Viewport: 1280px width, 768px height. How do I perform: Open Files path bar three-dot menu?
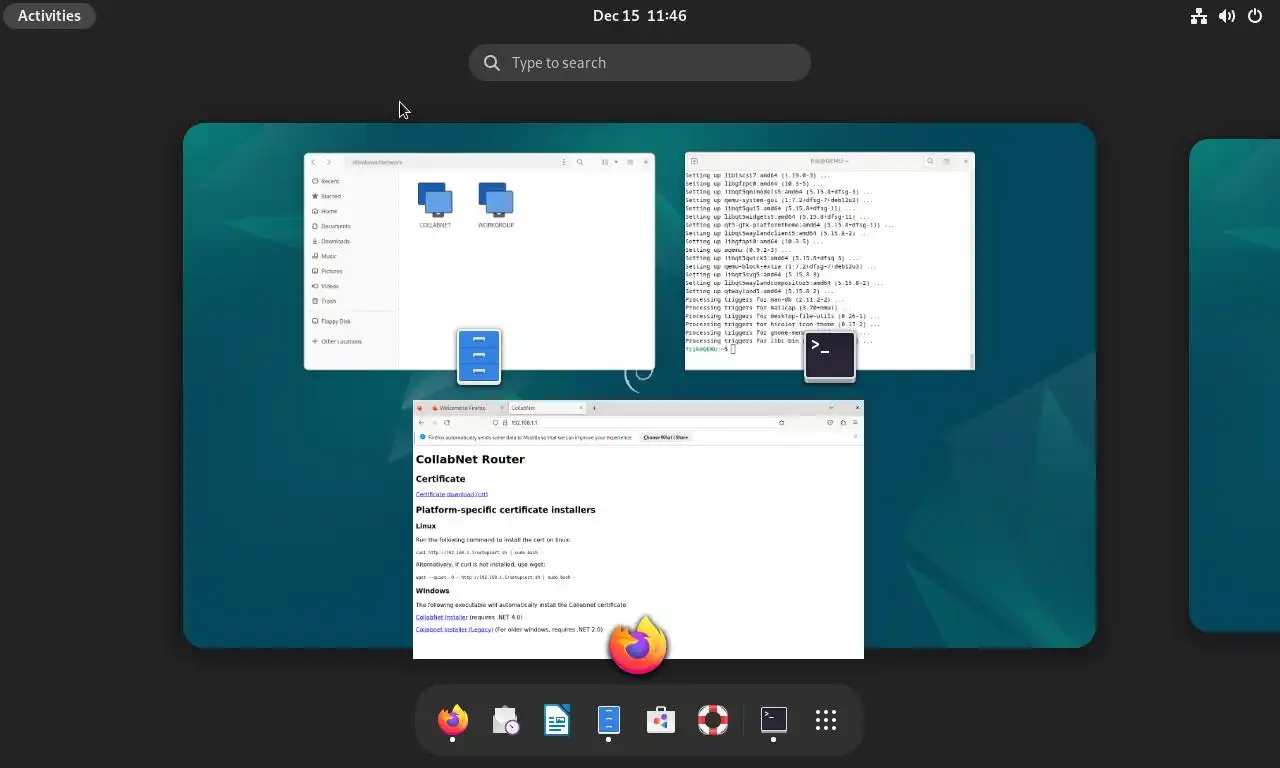[x=564, y=162]
